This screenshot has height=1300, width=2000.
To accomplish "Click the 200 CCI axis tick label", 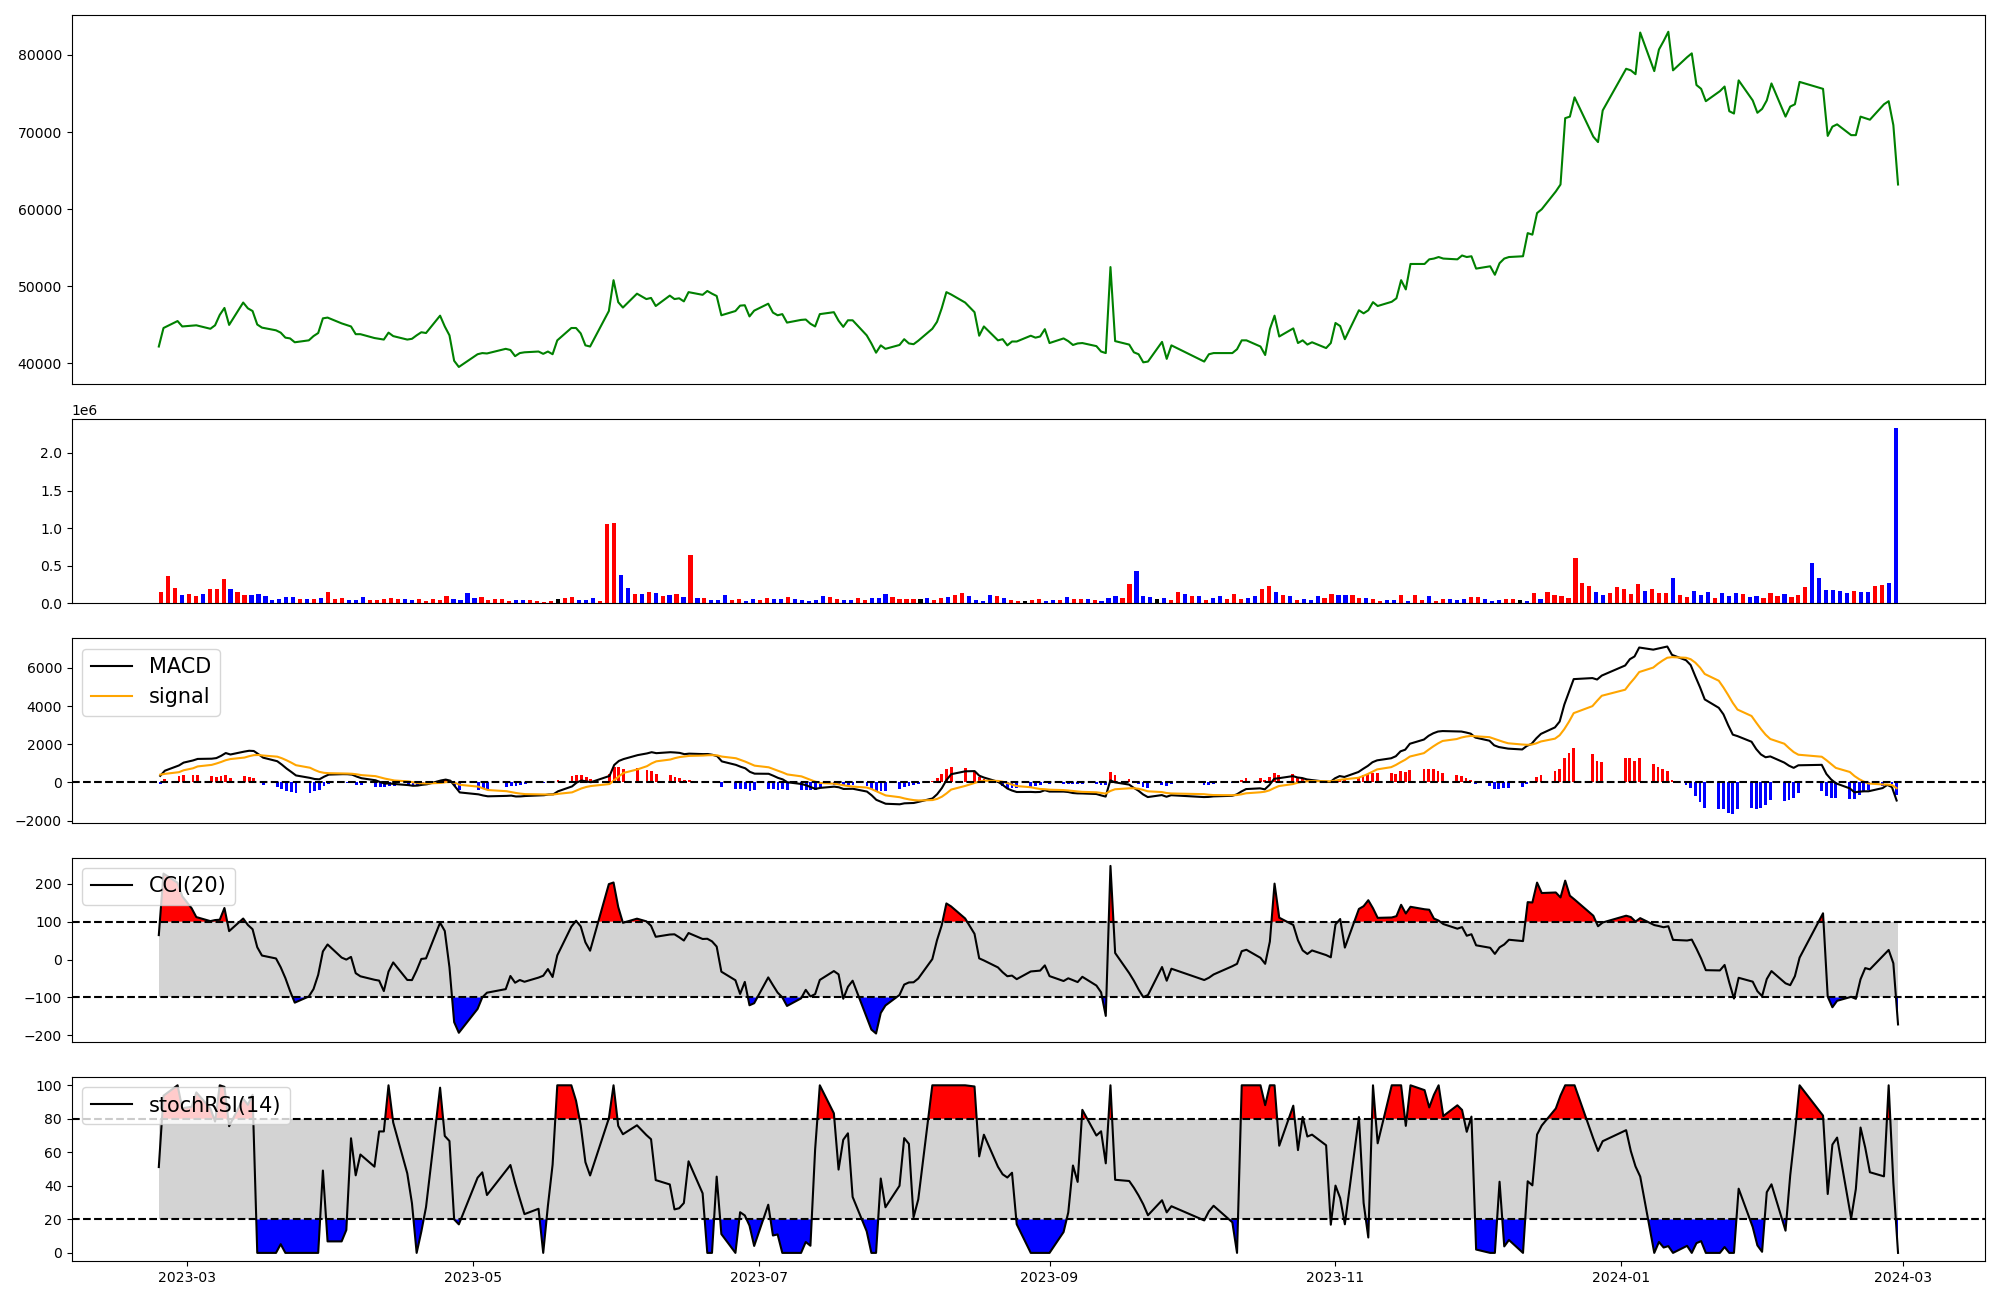I will click(x=50, y=884).
